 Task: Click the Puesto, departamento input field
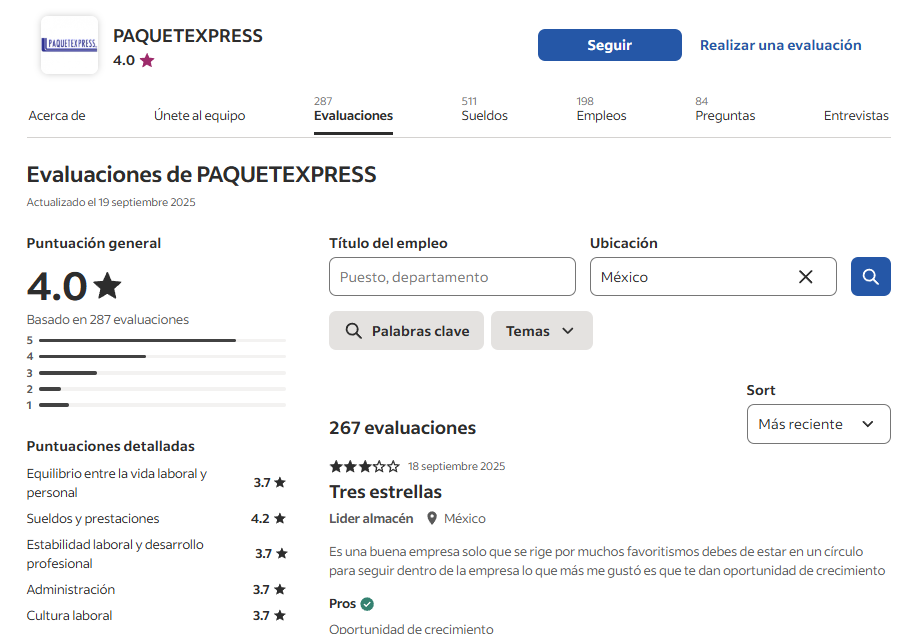[x=452, y=276]
